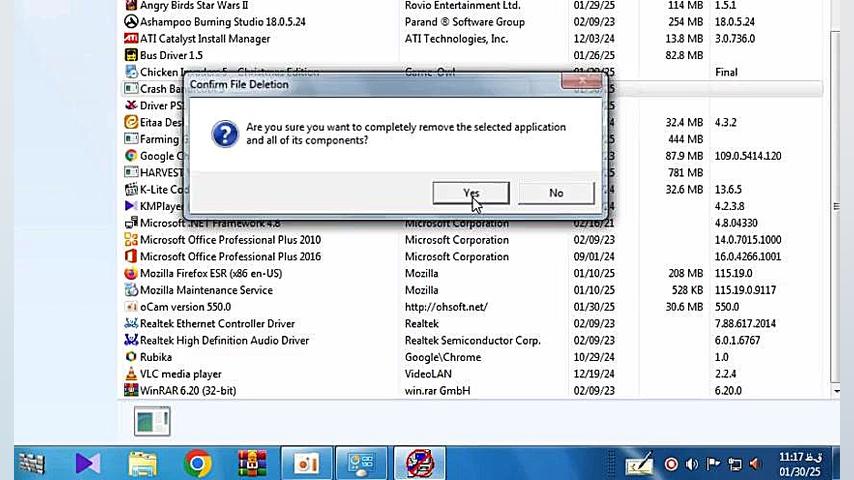Click version '109.0.5414.120'

(748, 156)
